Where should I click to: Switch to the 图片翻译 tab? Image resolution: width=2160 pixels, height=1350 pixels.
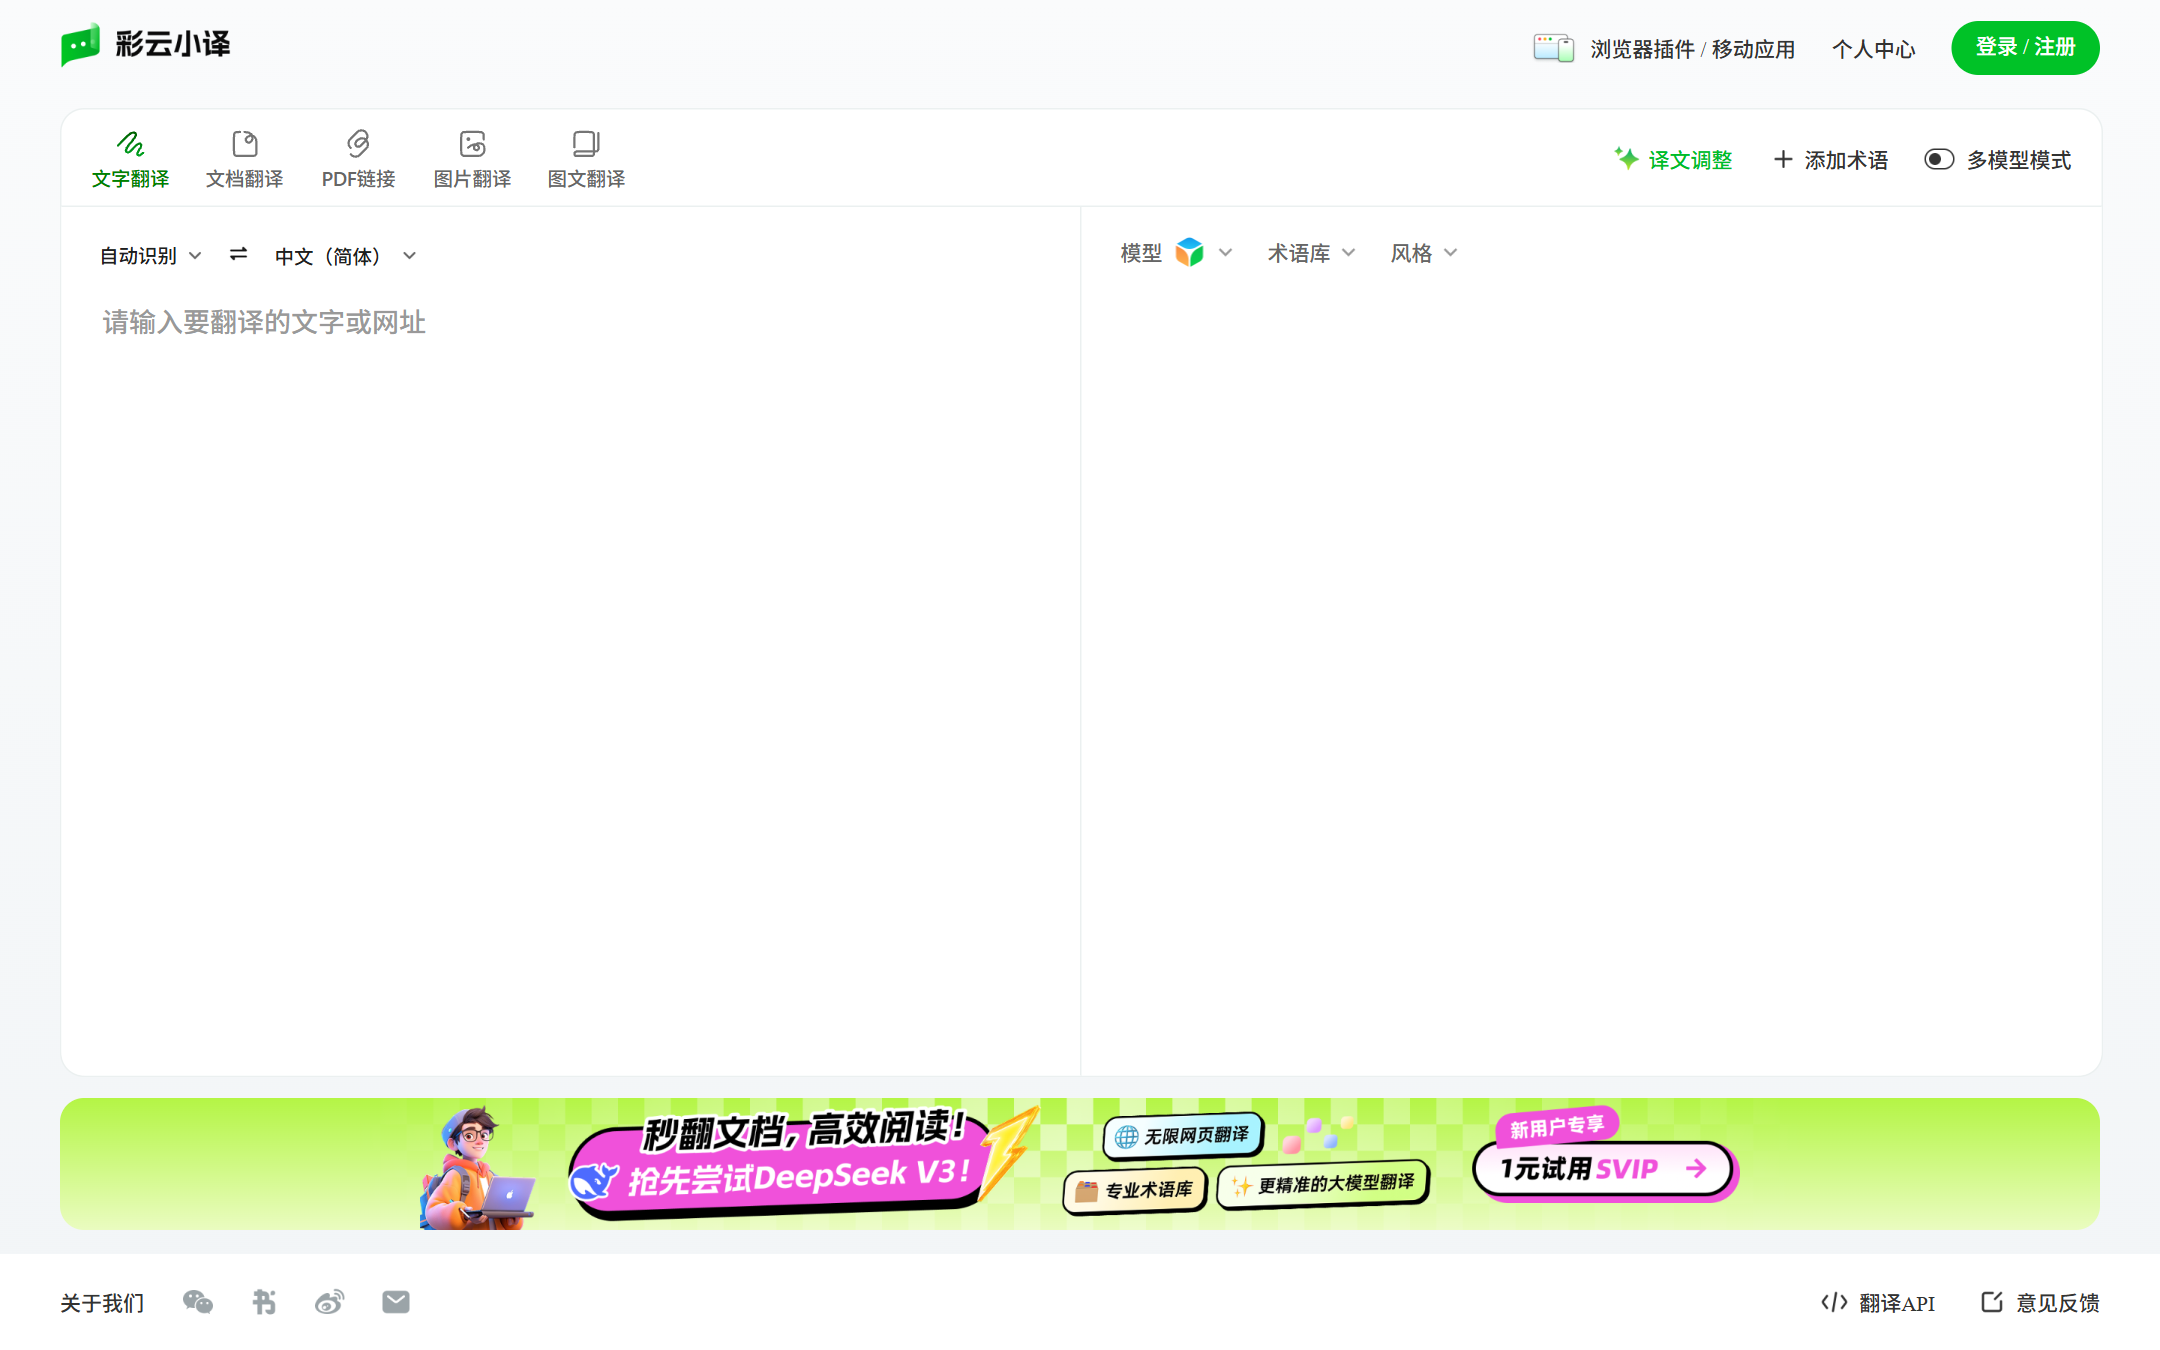click(x=472, y=159)
